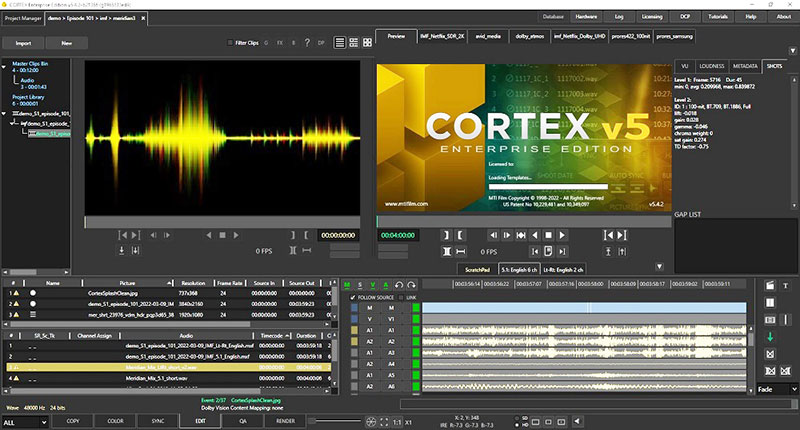Screen dimensions: 800x430
Task: Click down arrow next to audio track tabs
Action: [660, 267]
